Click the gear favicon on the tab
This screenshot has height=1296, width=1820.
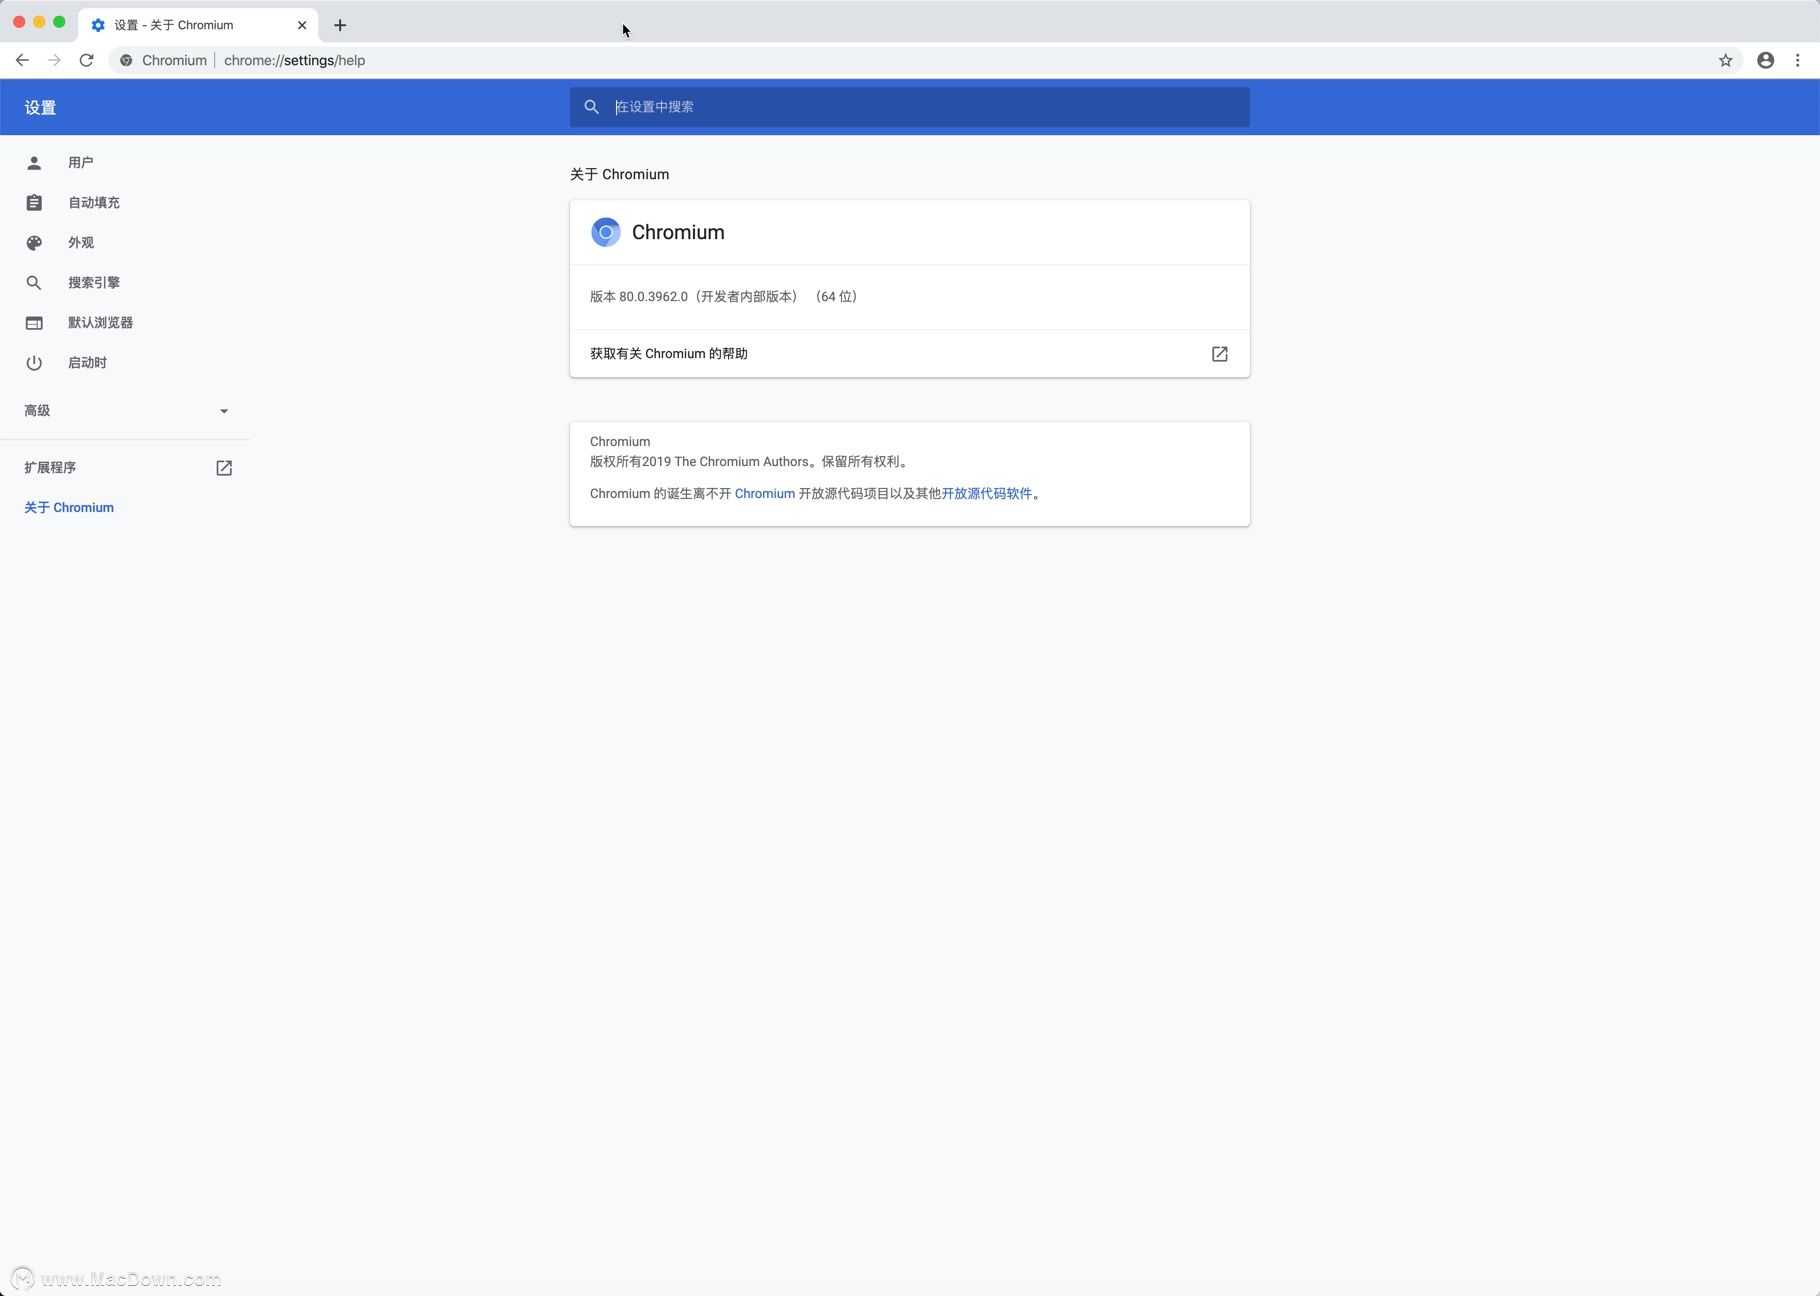[x=98, y=25]
